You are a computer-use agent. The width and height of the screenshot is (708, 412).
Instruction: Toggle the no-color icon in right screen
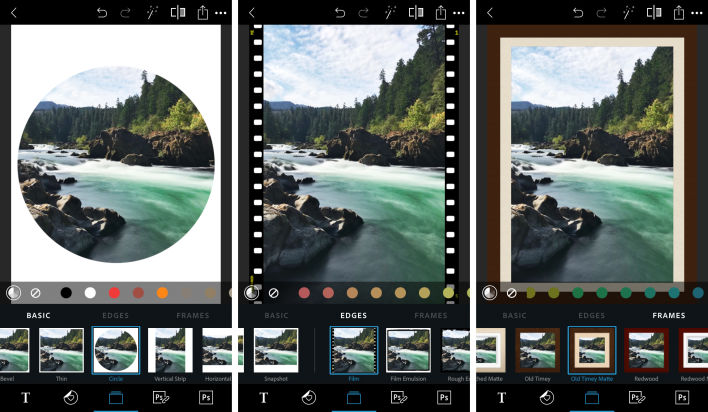click(x=511, y=293)
